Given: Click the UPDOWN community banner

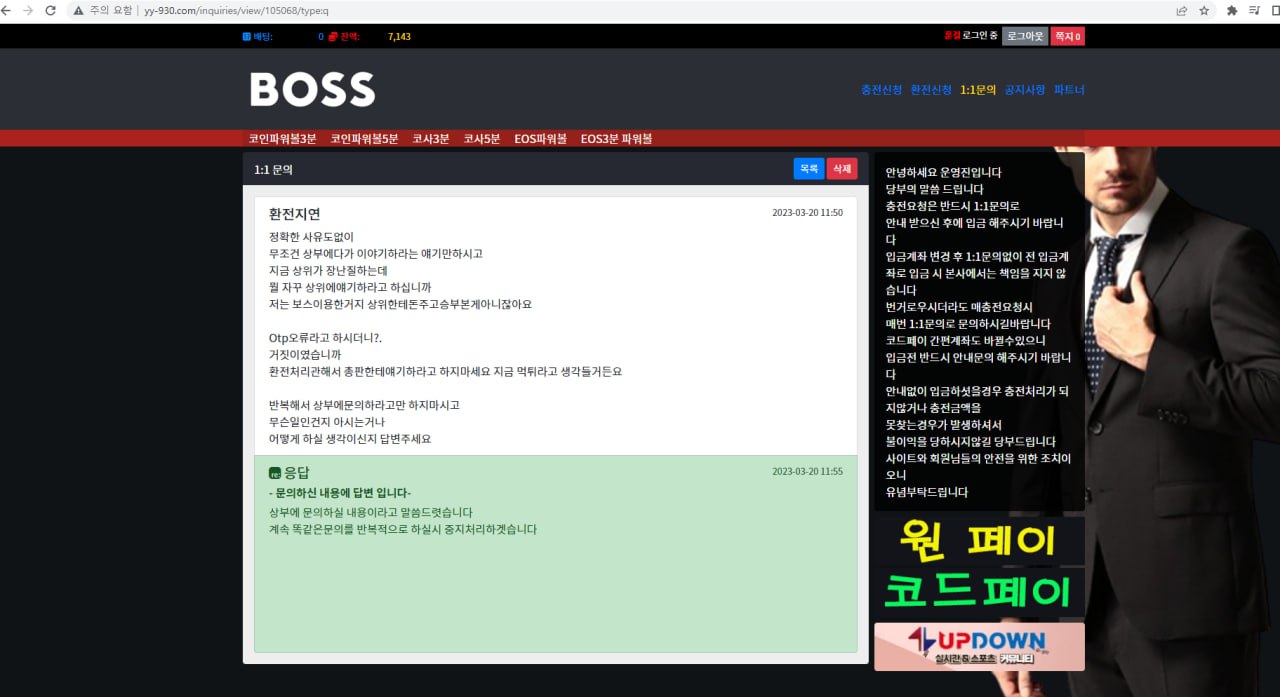Looking at the screenshot, I should (979, 646).
